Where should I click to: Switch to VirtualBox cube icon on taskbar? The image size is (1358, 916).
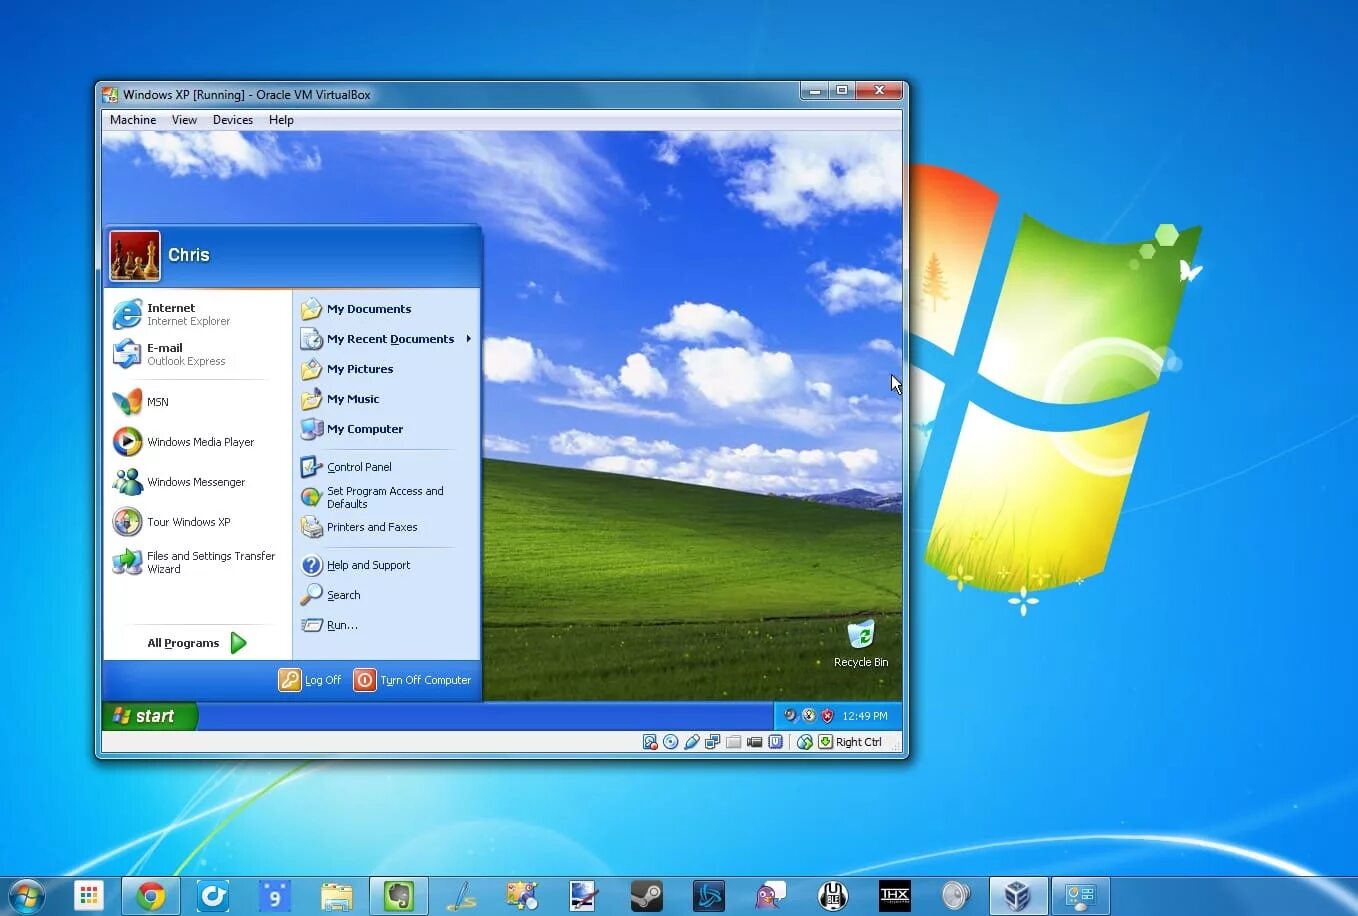click(x=1018, y=896)
